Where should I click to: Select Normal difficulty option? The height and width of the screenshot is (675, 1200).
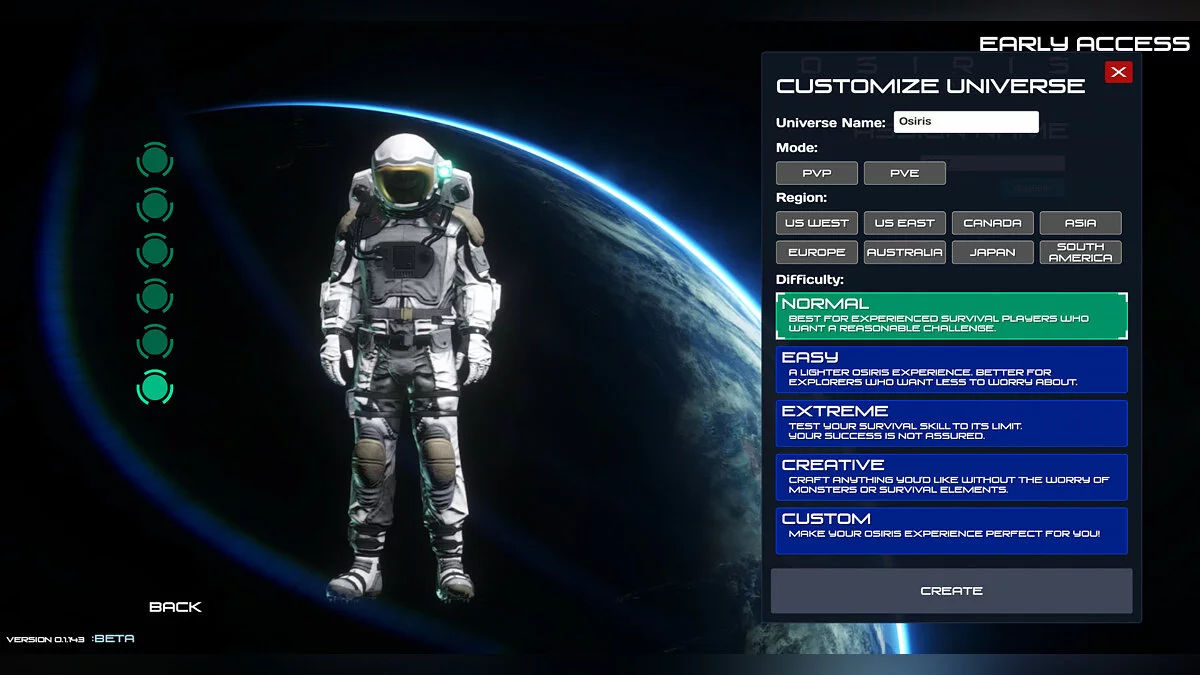coord(952,316)
